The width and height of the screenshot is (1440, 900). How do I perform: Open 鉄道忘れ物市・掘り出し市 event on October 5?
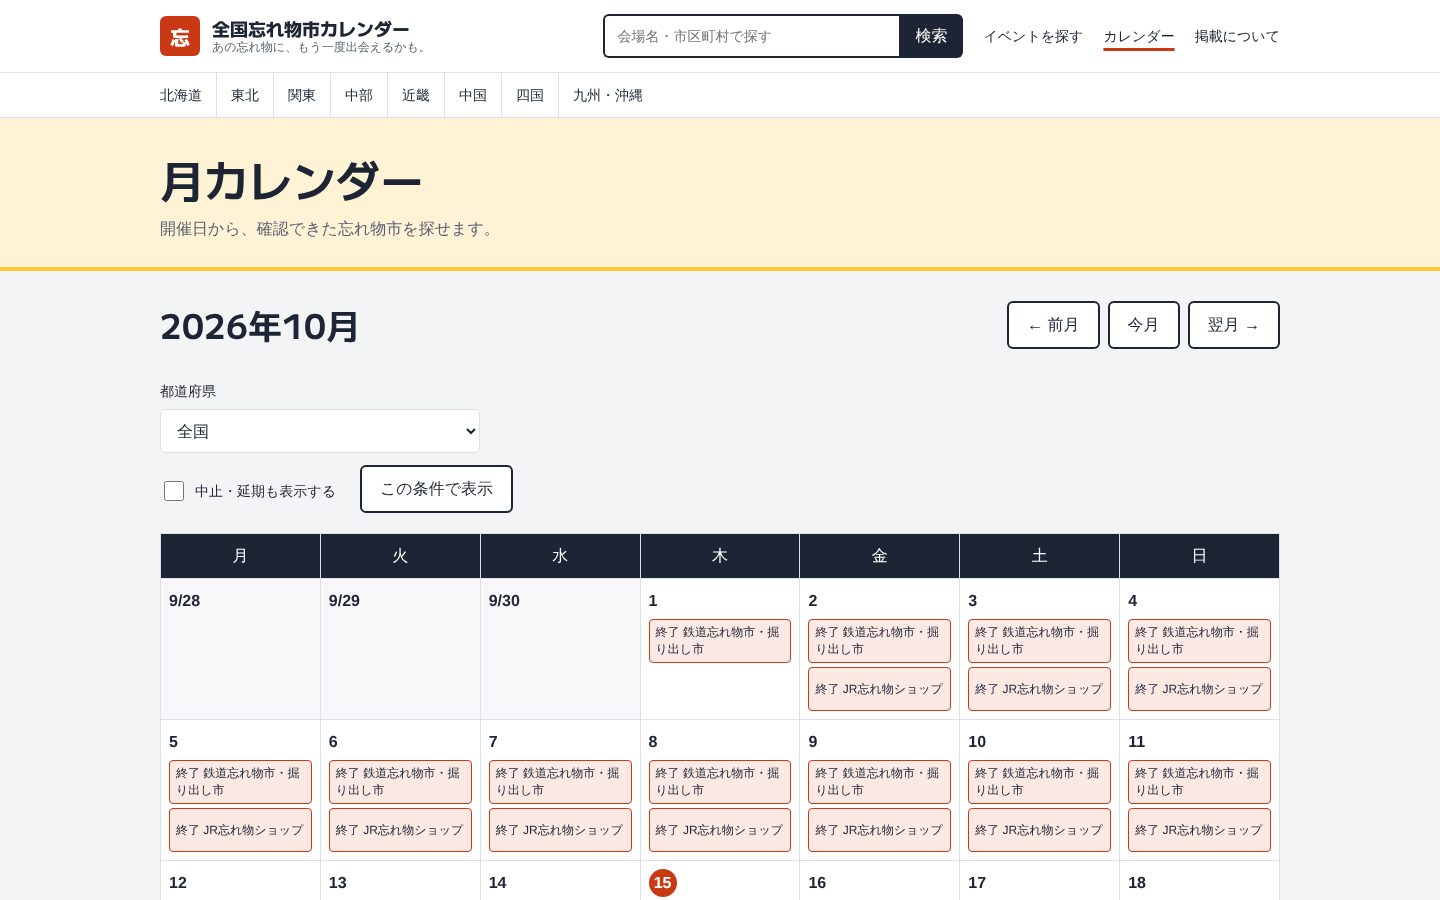pos(240,782)
